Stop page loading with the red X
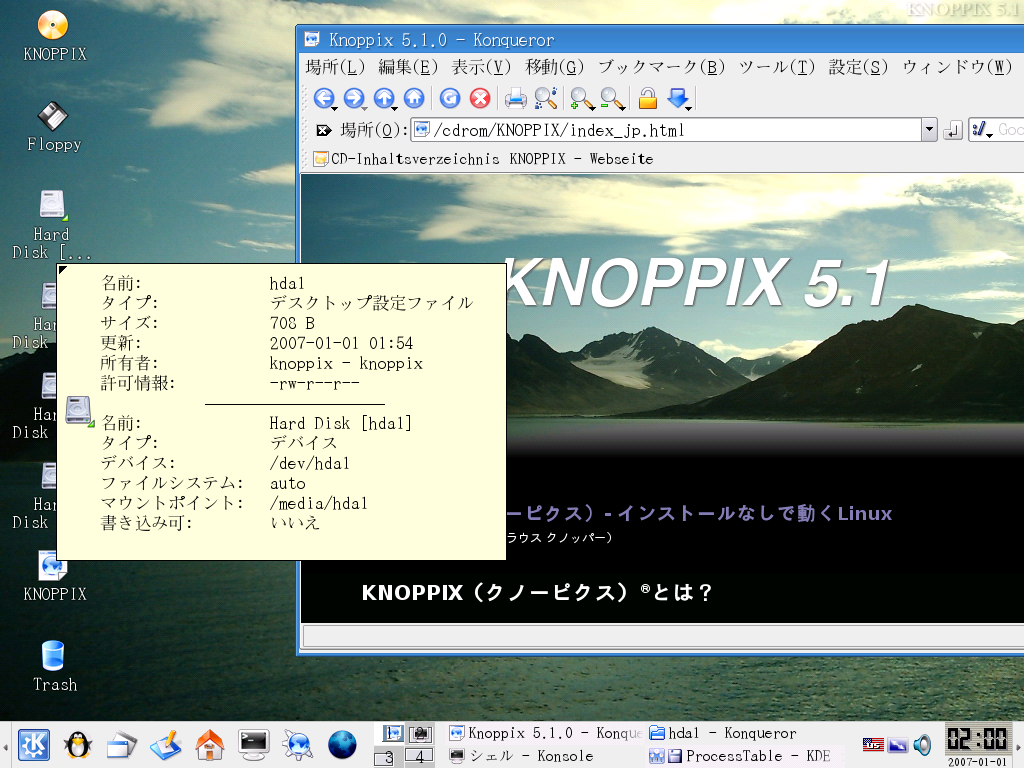 480,99
